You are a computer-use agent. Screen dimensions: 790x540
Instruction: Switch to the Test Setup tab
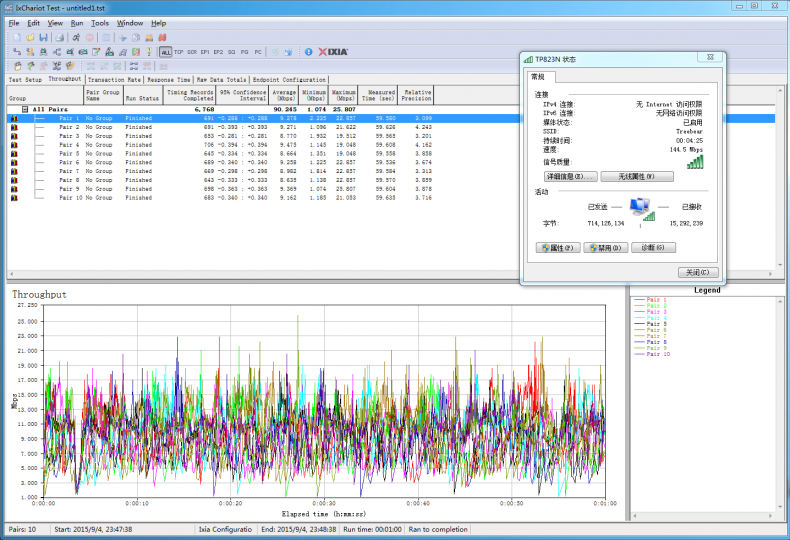[x=25, y=80]
